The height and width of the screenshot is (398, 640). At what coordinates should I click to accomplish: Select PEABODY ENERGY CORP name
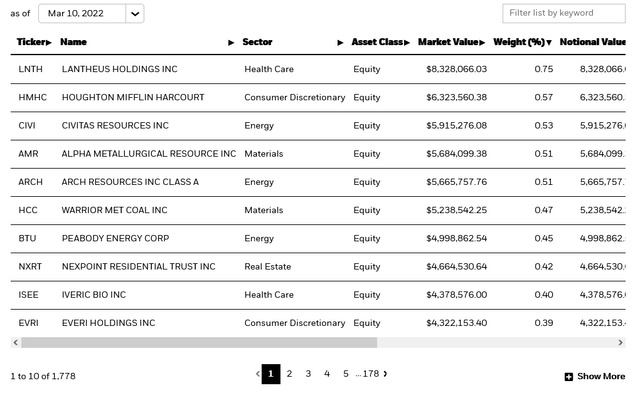(x=116, y=238)
